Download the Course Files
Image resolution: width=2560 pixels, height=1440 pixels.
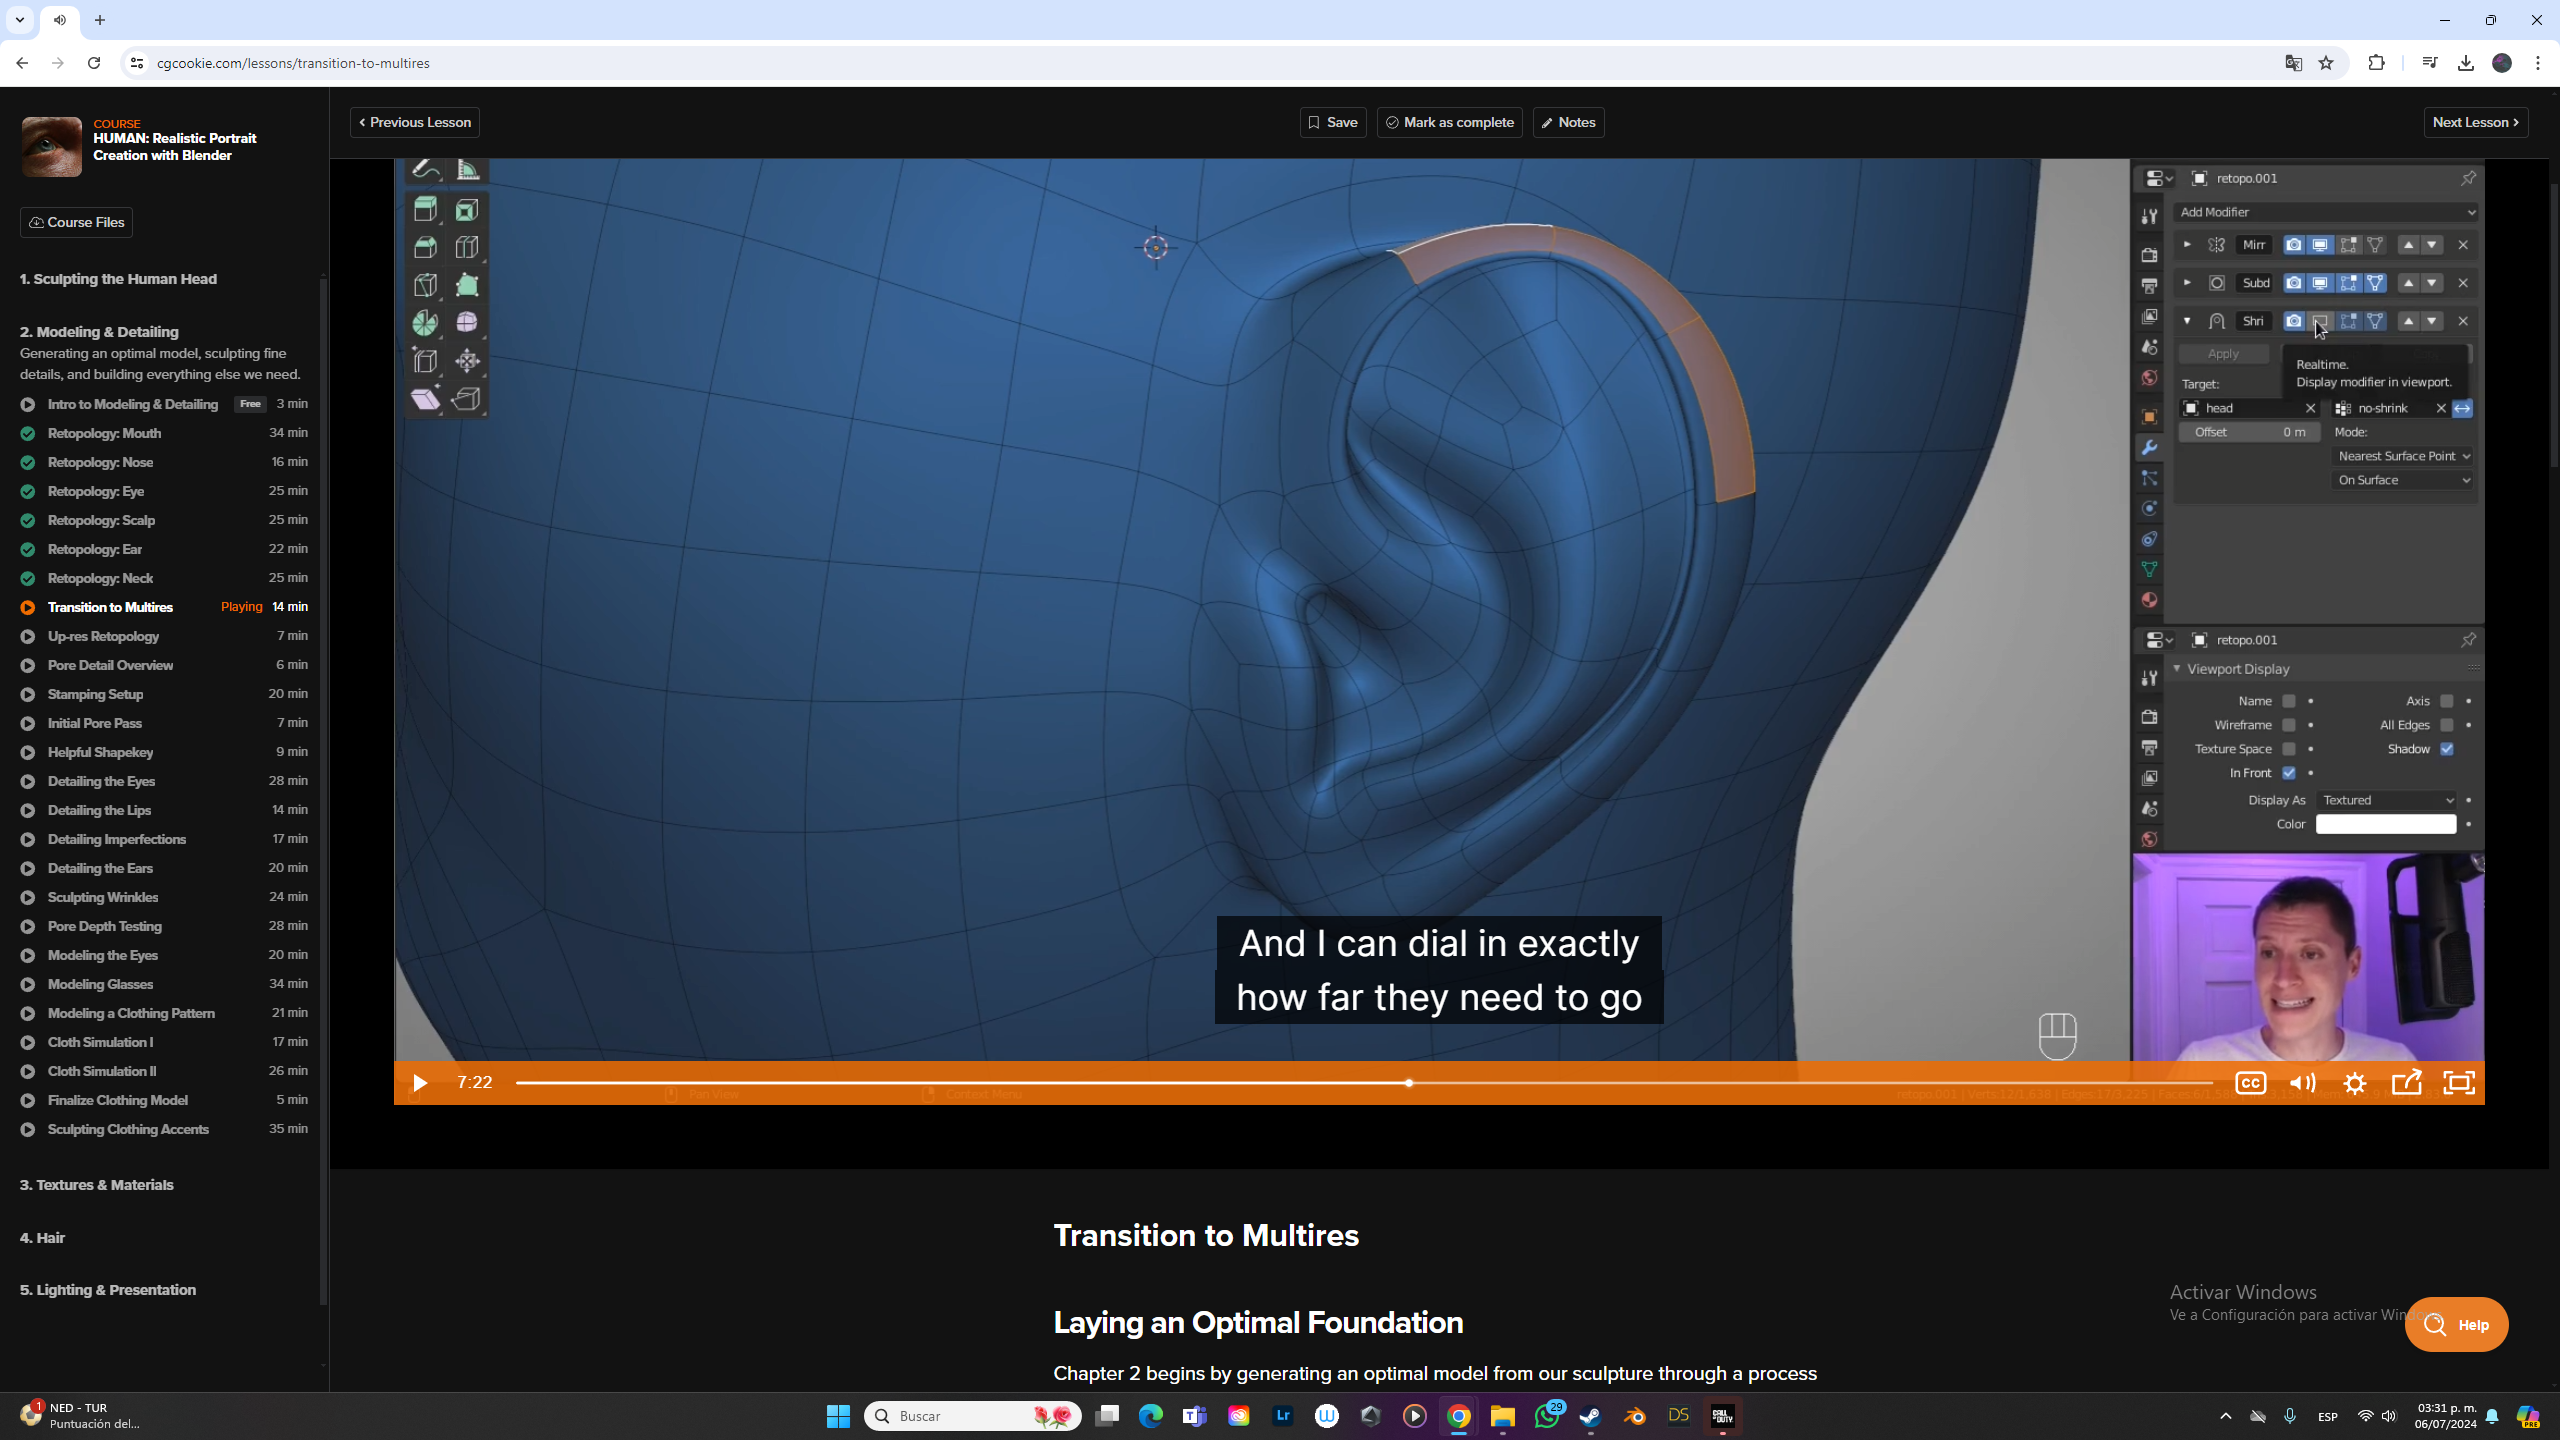pyautogui.click(x=76, y=222)
